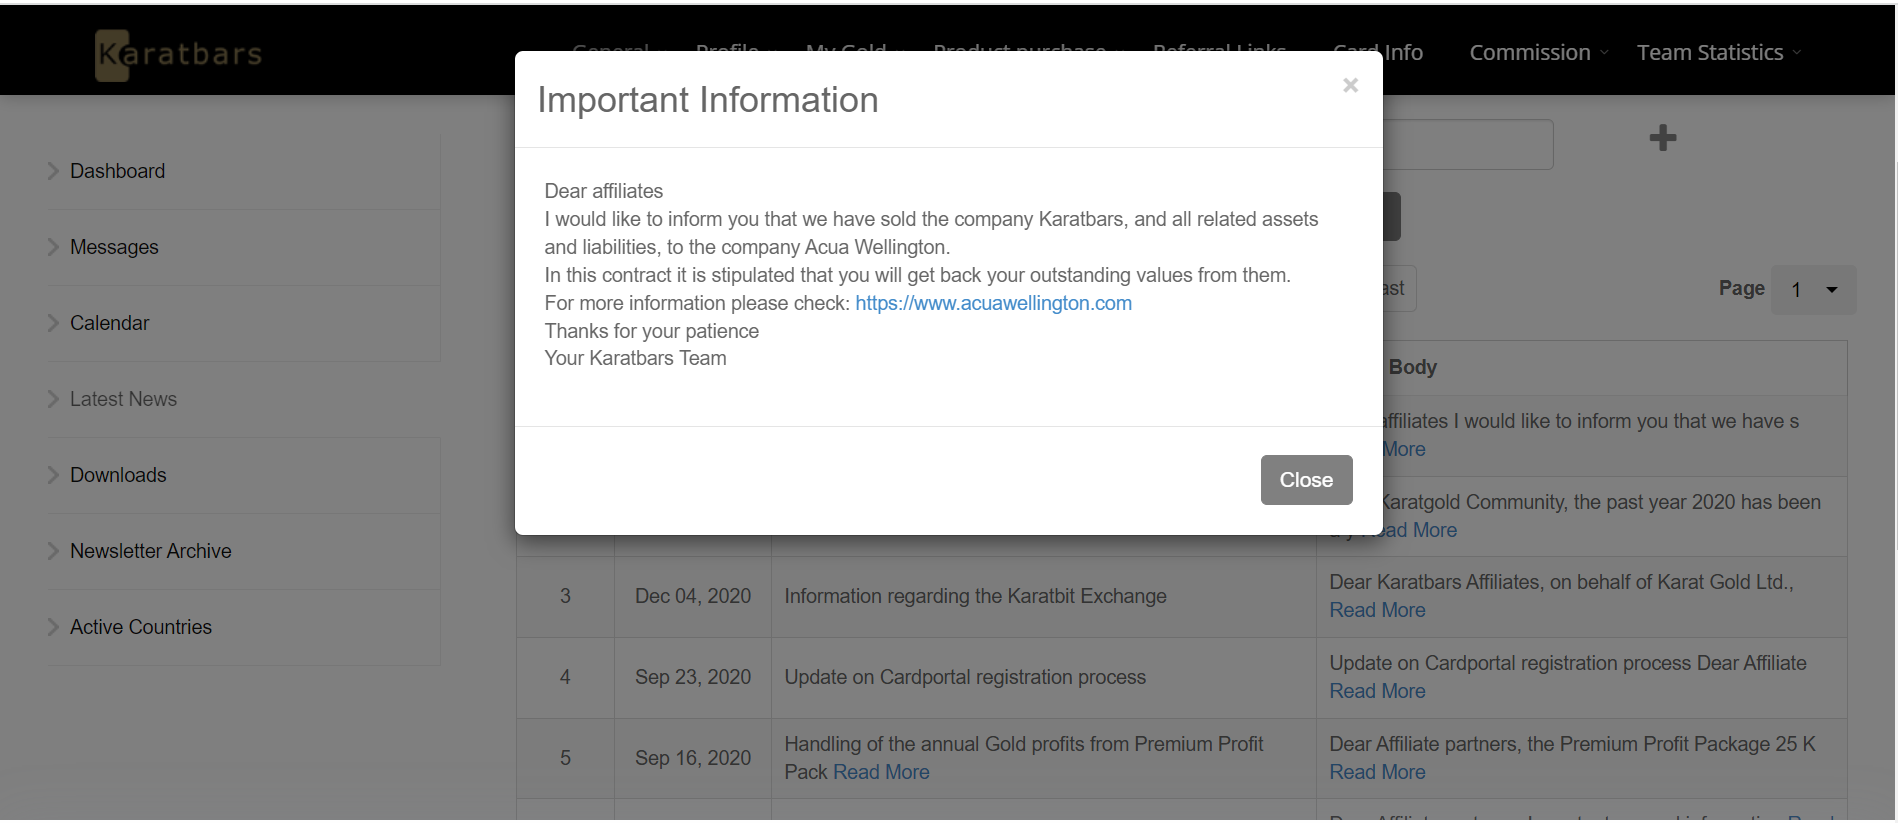The image size is (1898, 823).
Task: Click the Close button in the dialog
Action: 1306,480
